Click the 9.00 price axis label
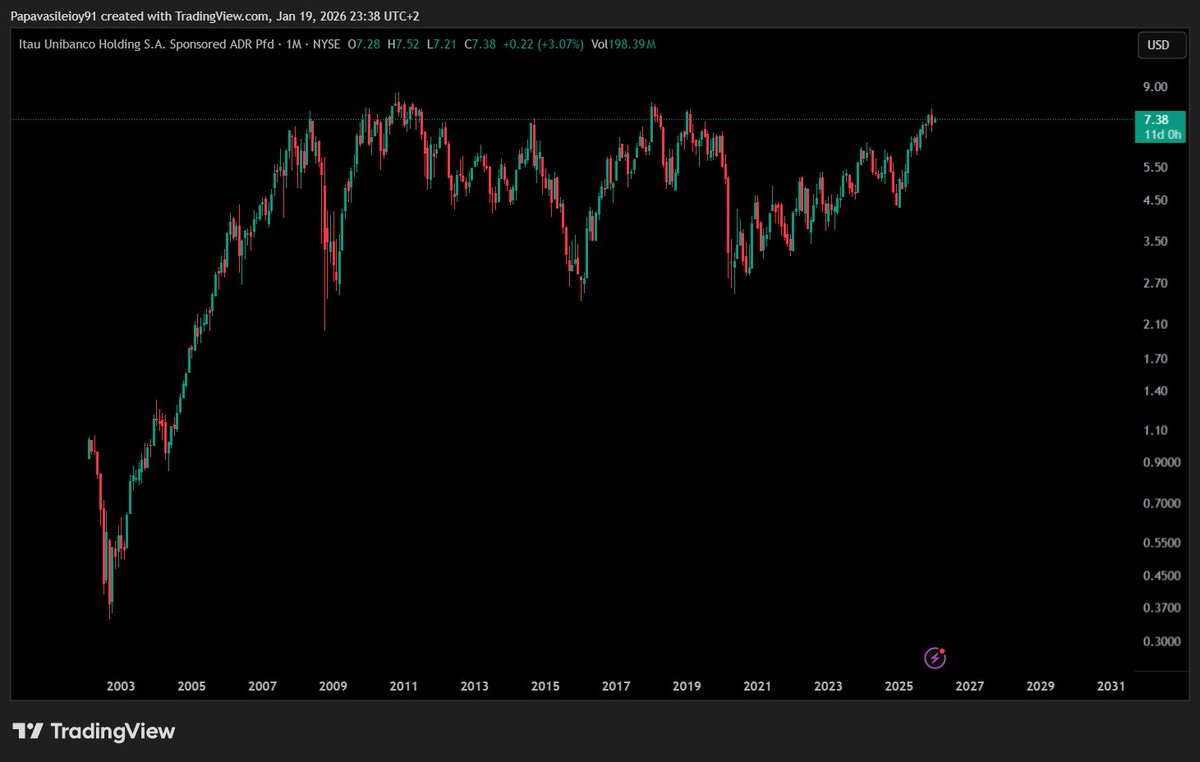Screen dimensions: 1200x762 pyautogui.click(x=1156, y=87)
